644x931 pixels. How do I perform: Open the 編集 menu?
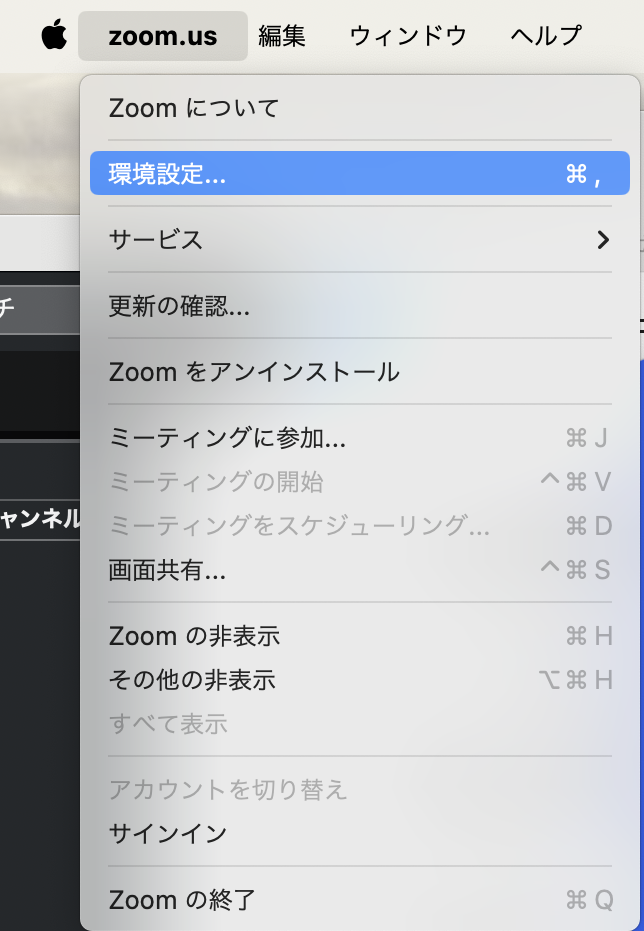(282, 36)
